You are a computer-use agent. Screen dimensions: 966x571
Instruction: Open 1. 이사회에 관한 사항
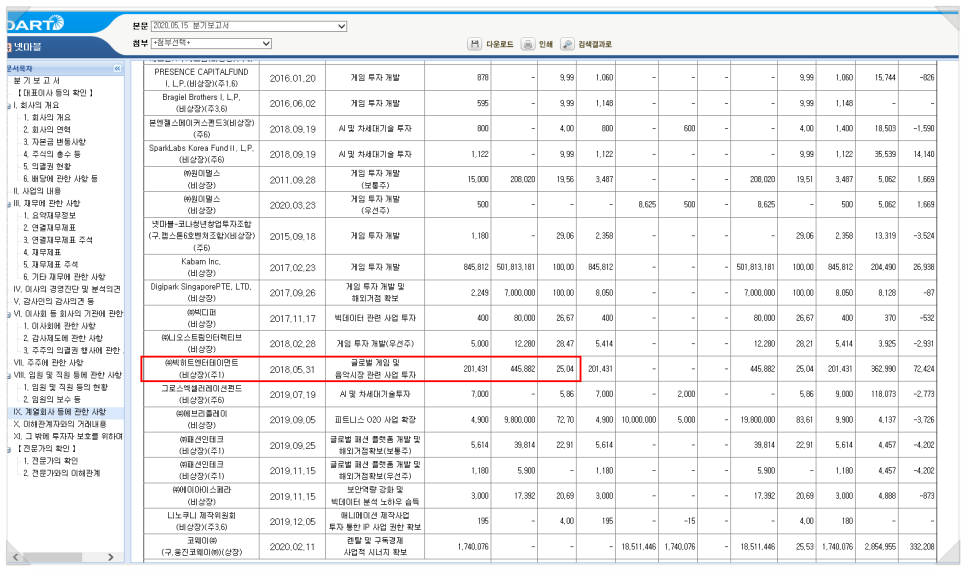coord(59,326)
